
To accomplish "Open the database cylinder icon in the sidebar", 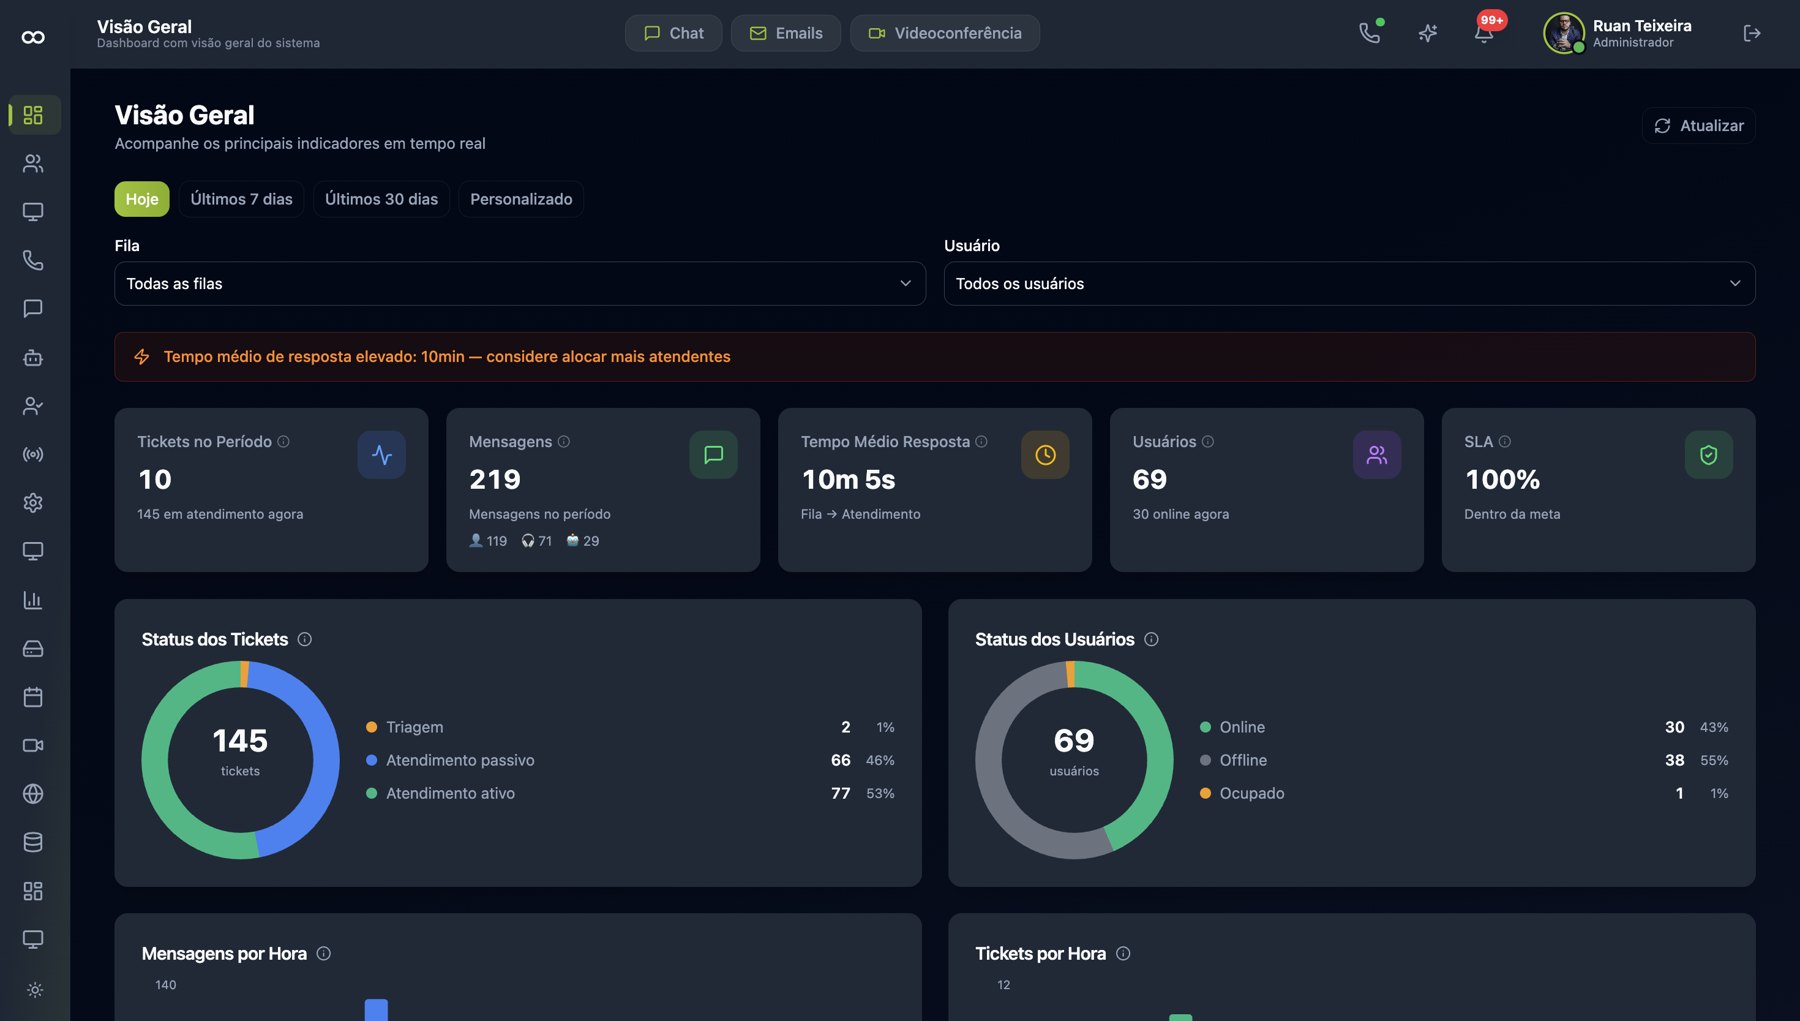I will click(x=33, y=842).
